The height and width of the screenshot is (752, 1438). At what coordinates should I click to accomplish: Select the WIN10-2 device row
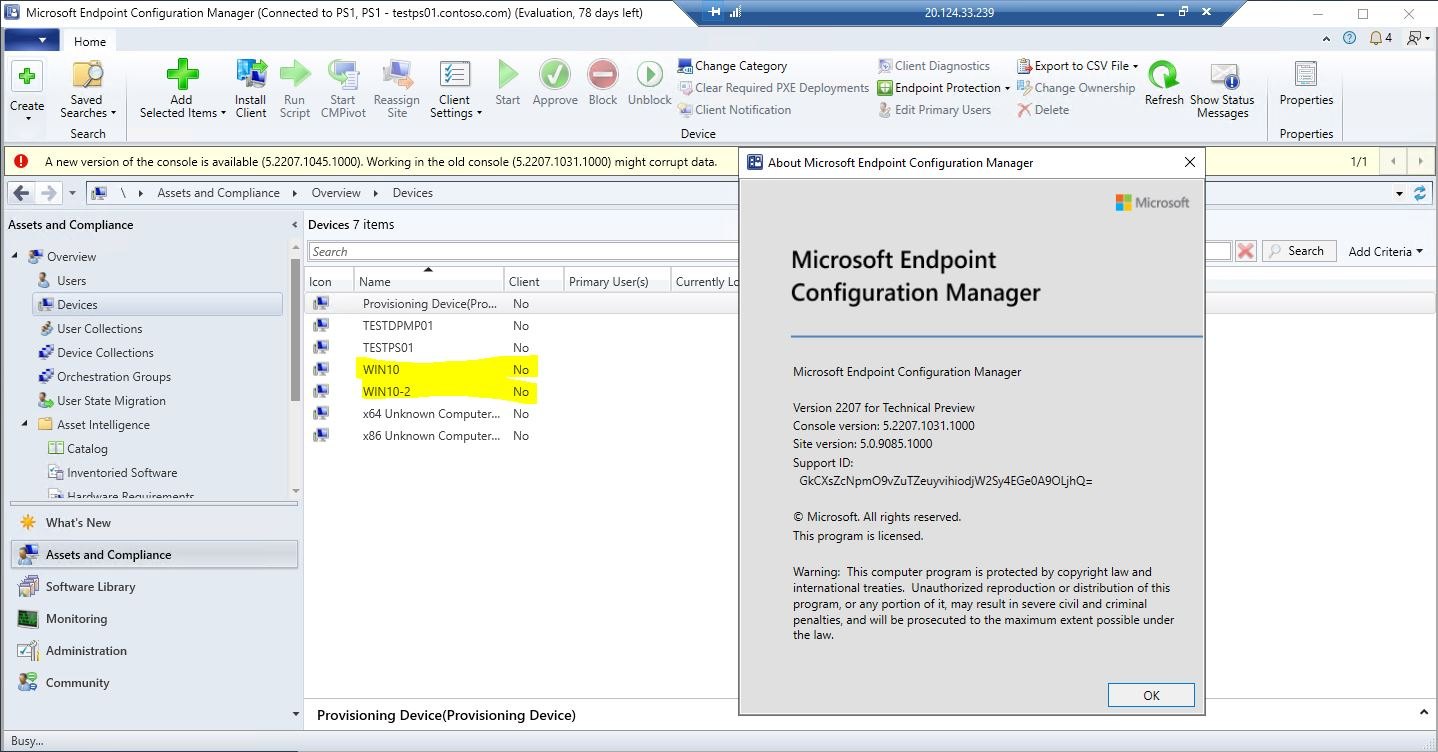(387, 392)
